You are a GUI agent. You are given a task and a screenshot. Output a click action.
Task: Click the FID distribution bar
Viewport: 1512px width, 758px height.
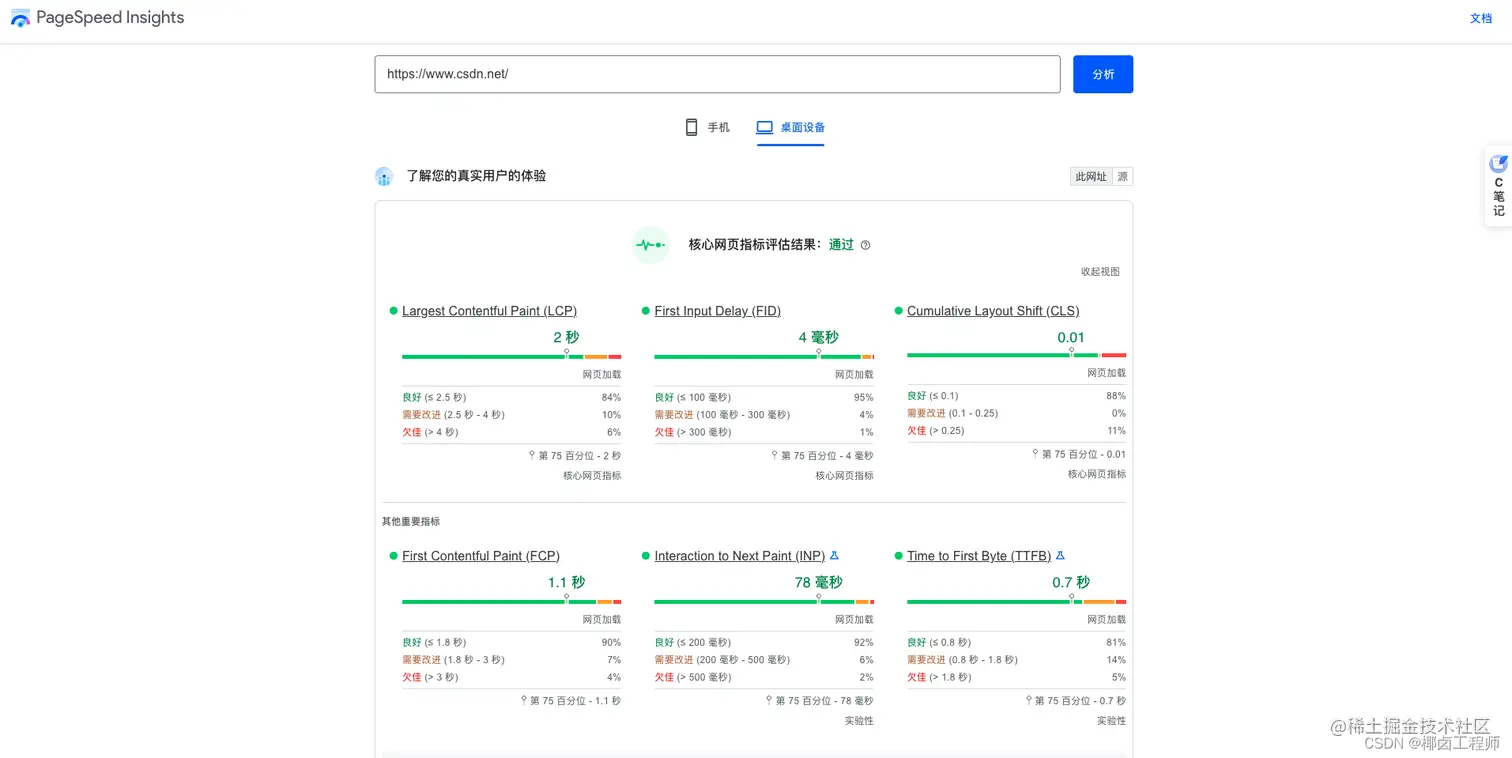click(x=764, y=356)
